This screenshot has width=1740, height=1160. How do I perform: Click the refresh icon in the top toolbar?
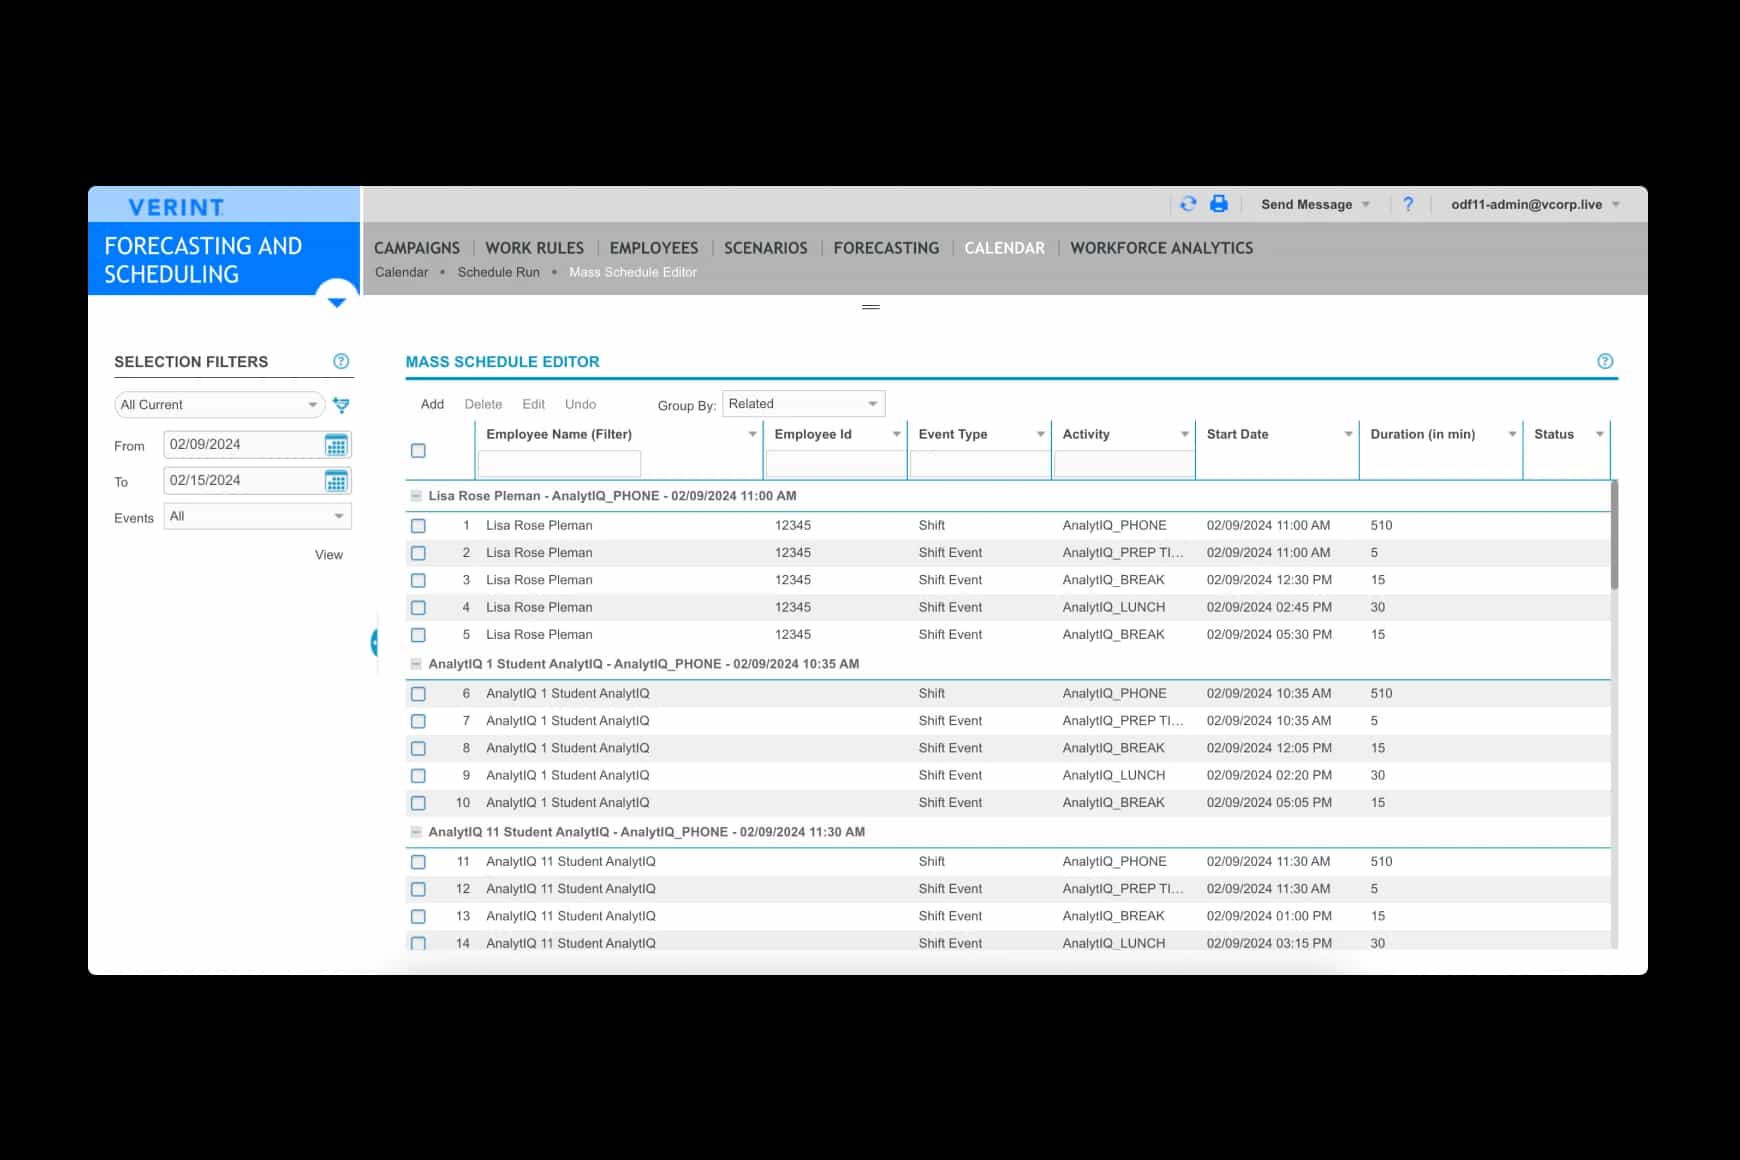1188,204
